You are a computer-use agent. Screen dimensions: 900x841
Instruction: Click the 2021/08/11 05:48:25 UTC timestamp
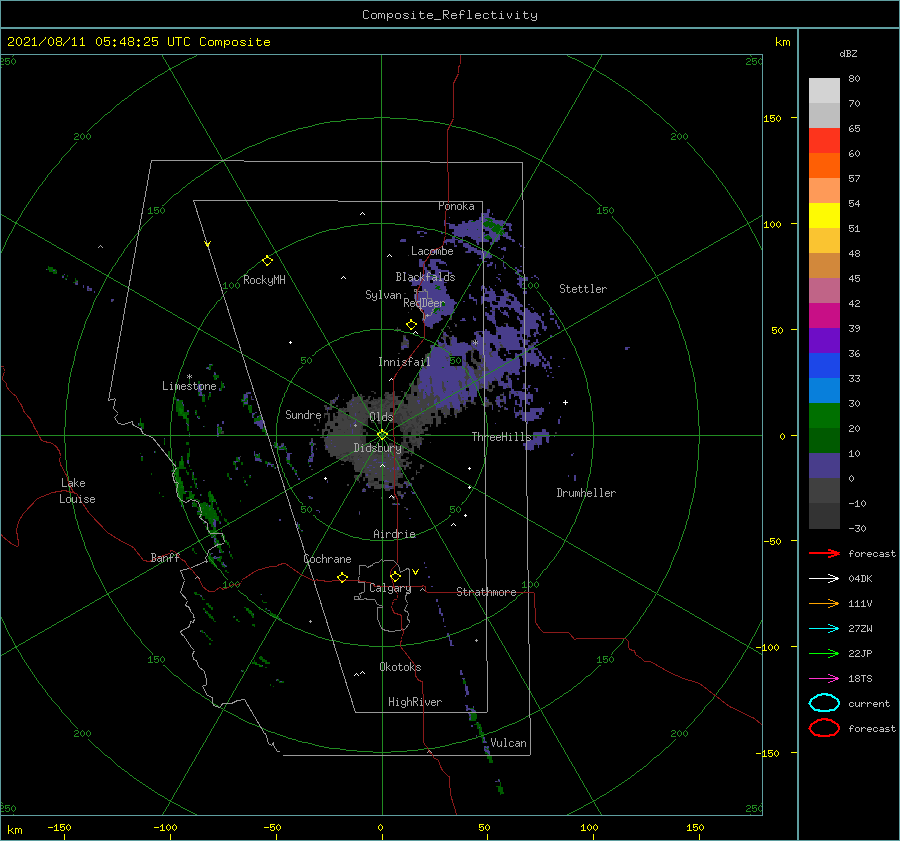138,42
